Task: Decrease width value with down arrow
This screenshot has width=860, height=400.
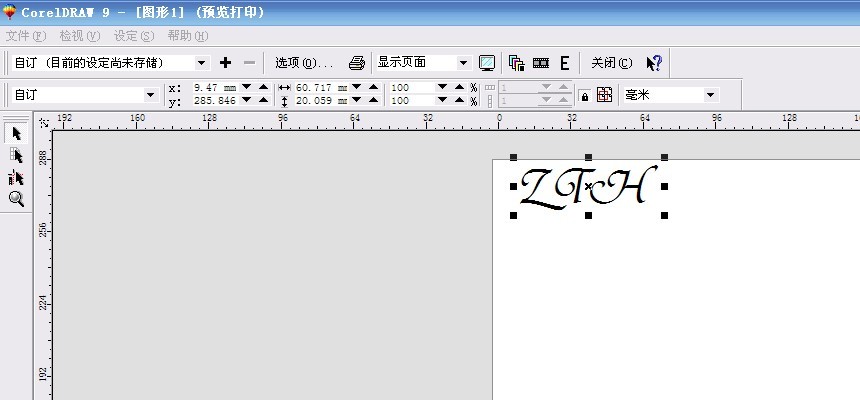Action: 357,87
